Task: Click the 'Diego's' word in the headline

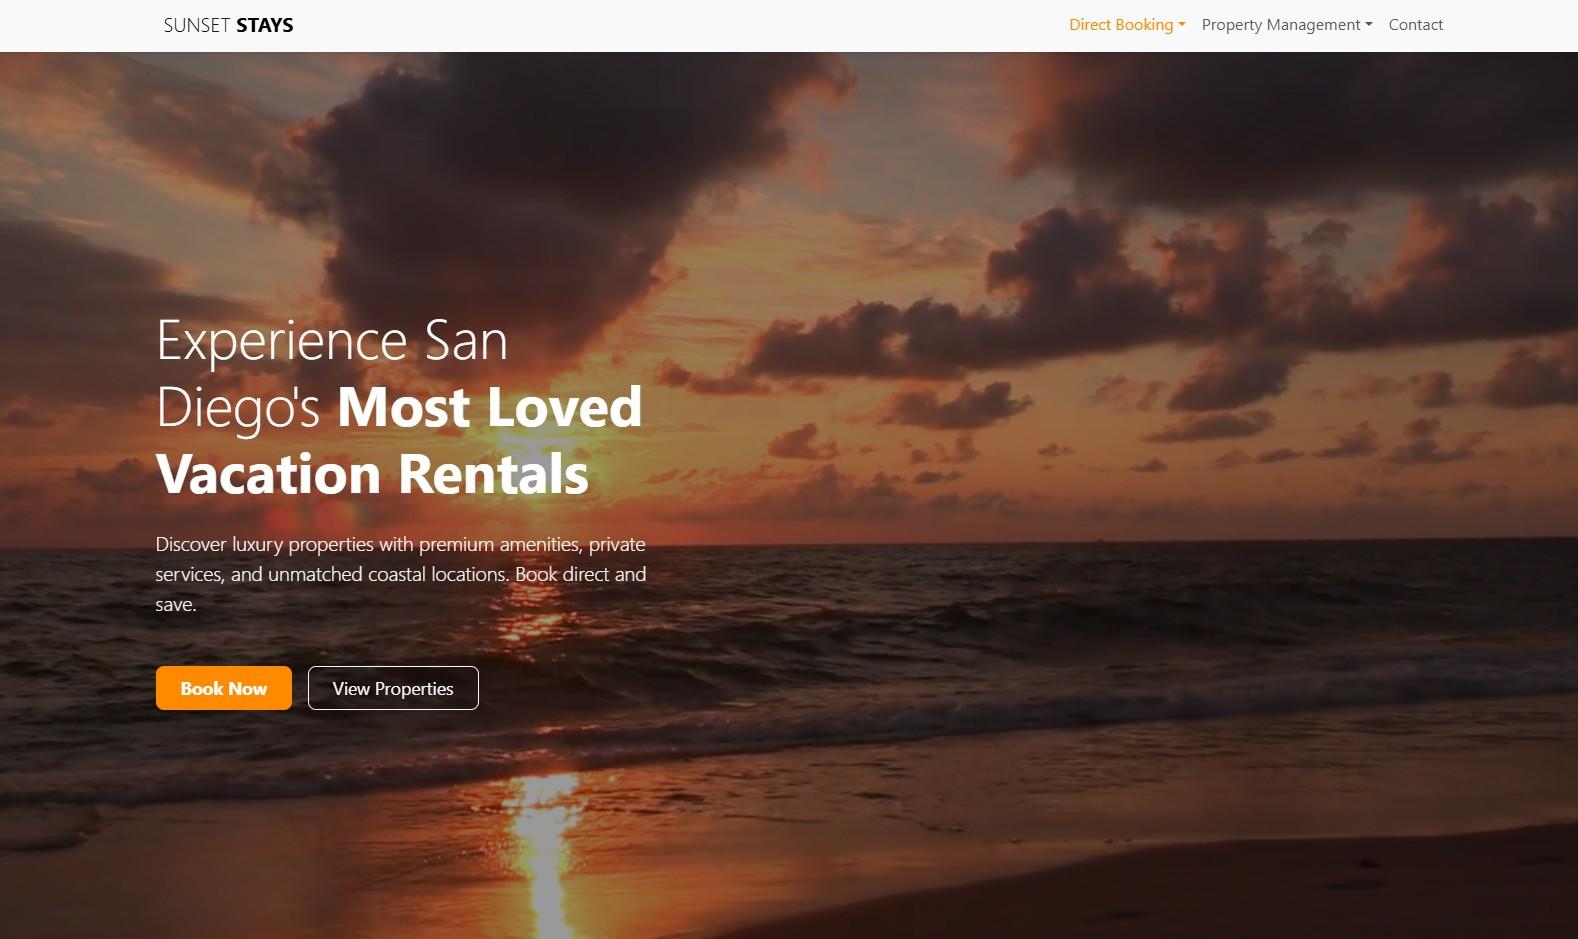Action: 238,407
